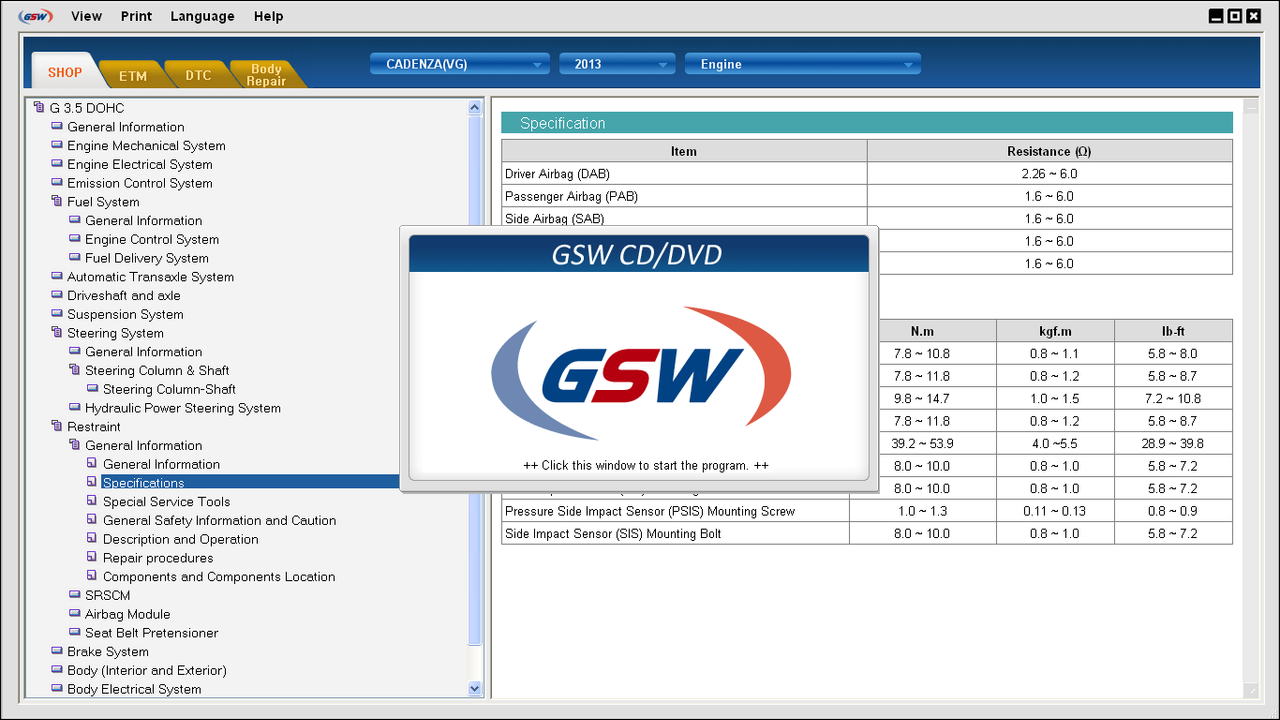Collapse the G 3.5 DOHC root node icon
This screenshot has height=720, width=1280.
coord(39,108)
